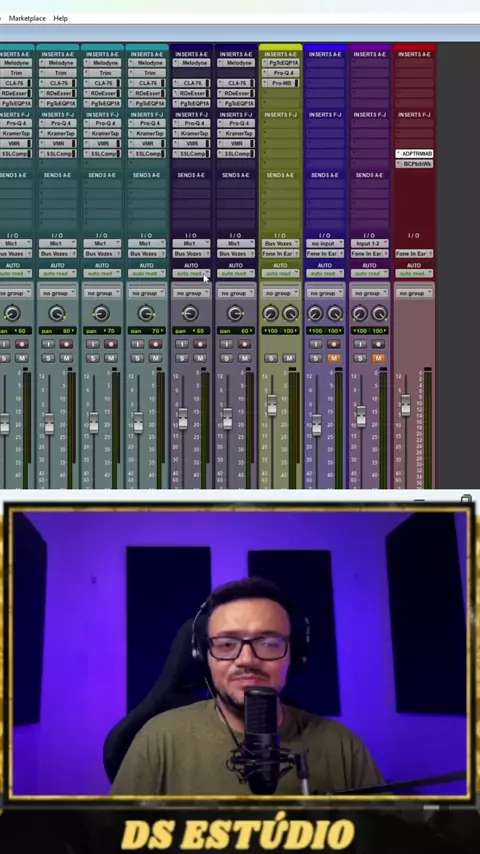Viewport: 480px width, 854px height.
Task: Record-arm the track panned 70 right
Action: click(x=156, y=344)
